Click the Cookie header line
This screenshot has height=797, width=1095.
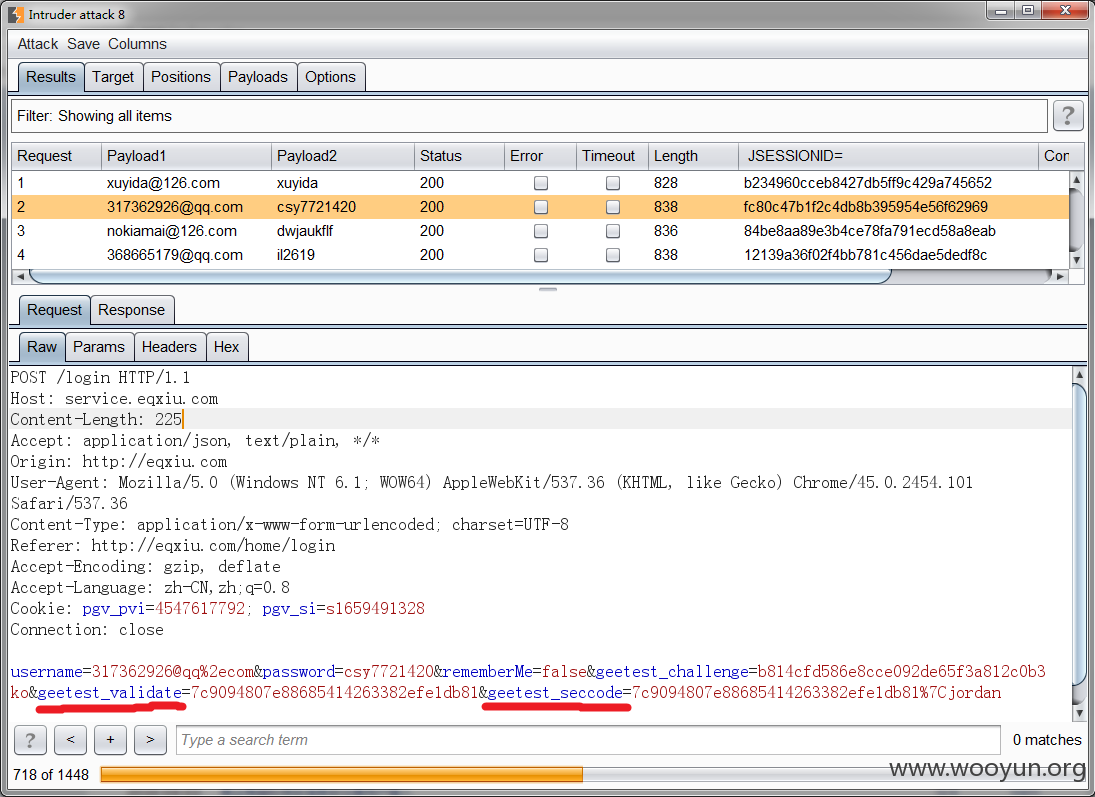point(217,608)
